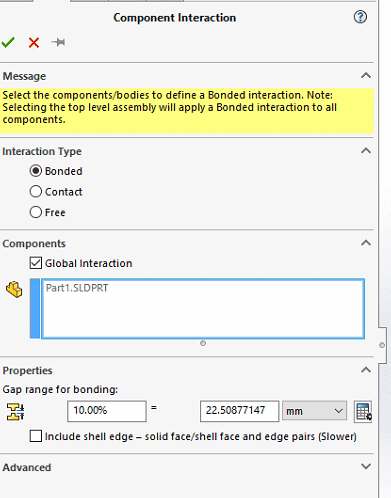391x498 pixels.
Task: Enable Include shell edge option
Action: [x=36, y=436]
